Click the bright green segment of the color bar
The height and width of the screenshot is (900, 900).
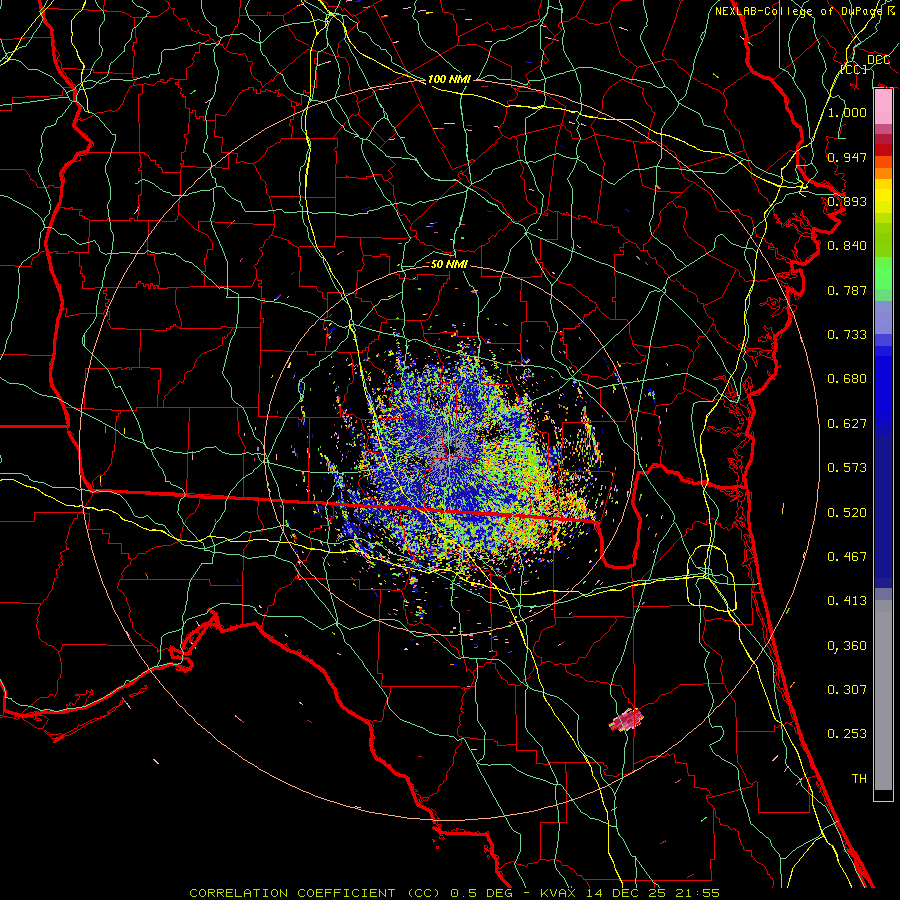click(883, 273)
